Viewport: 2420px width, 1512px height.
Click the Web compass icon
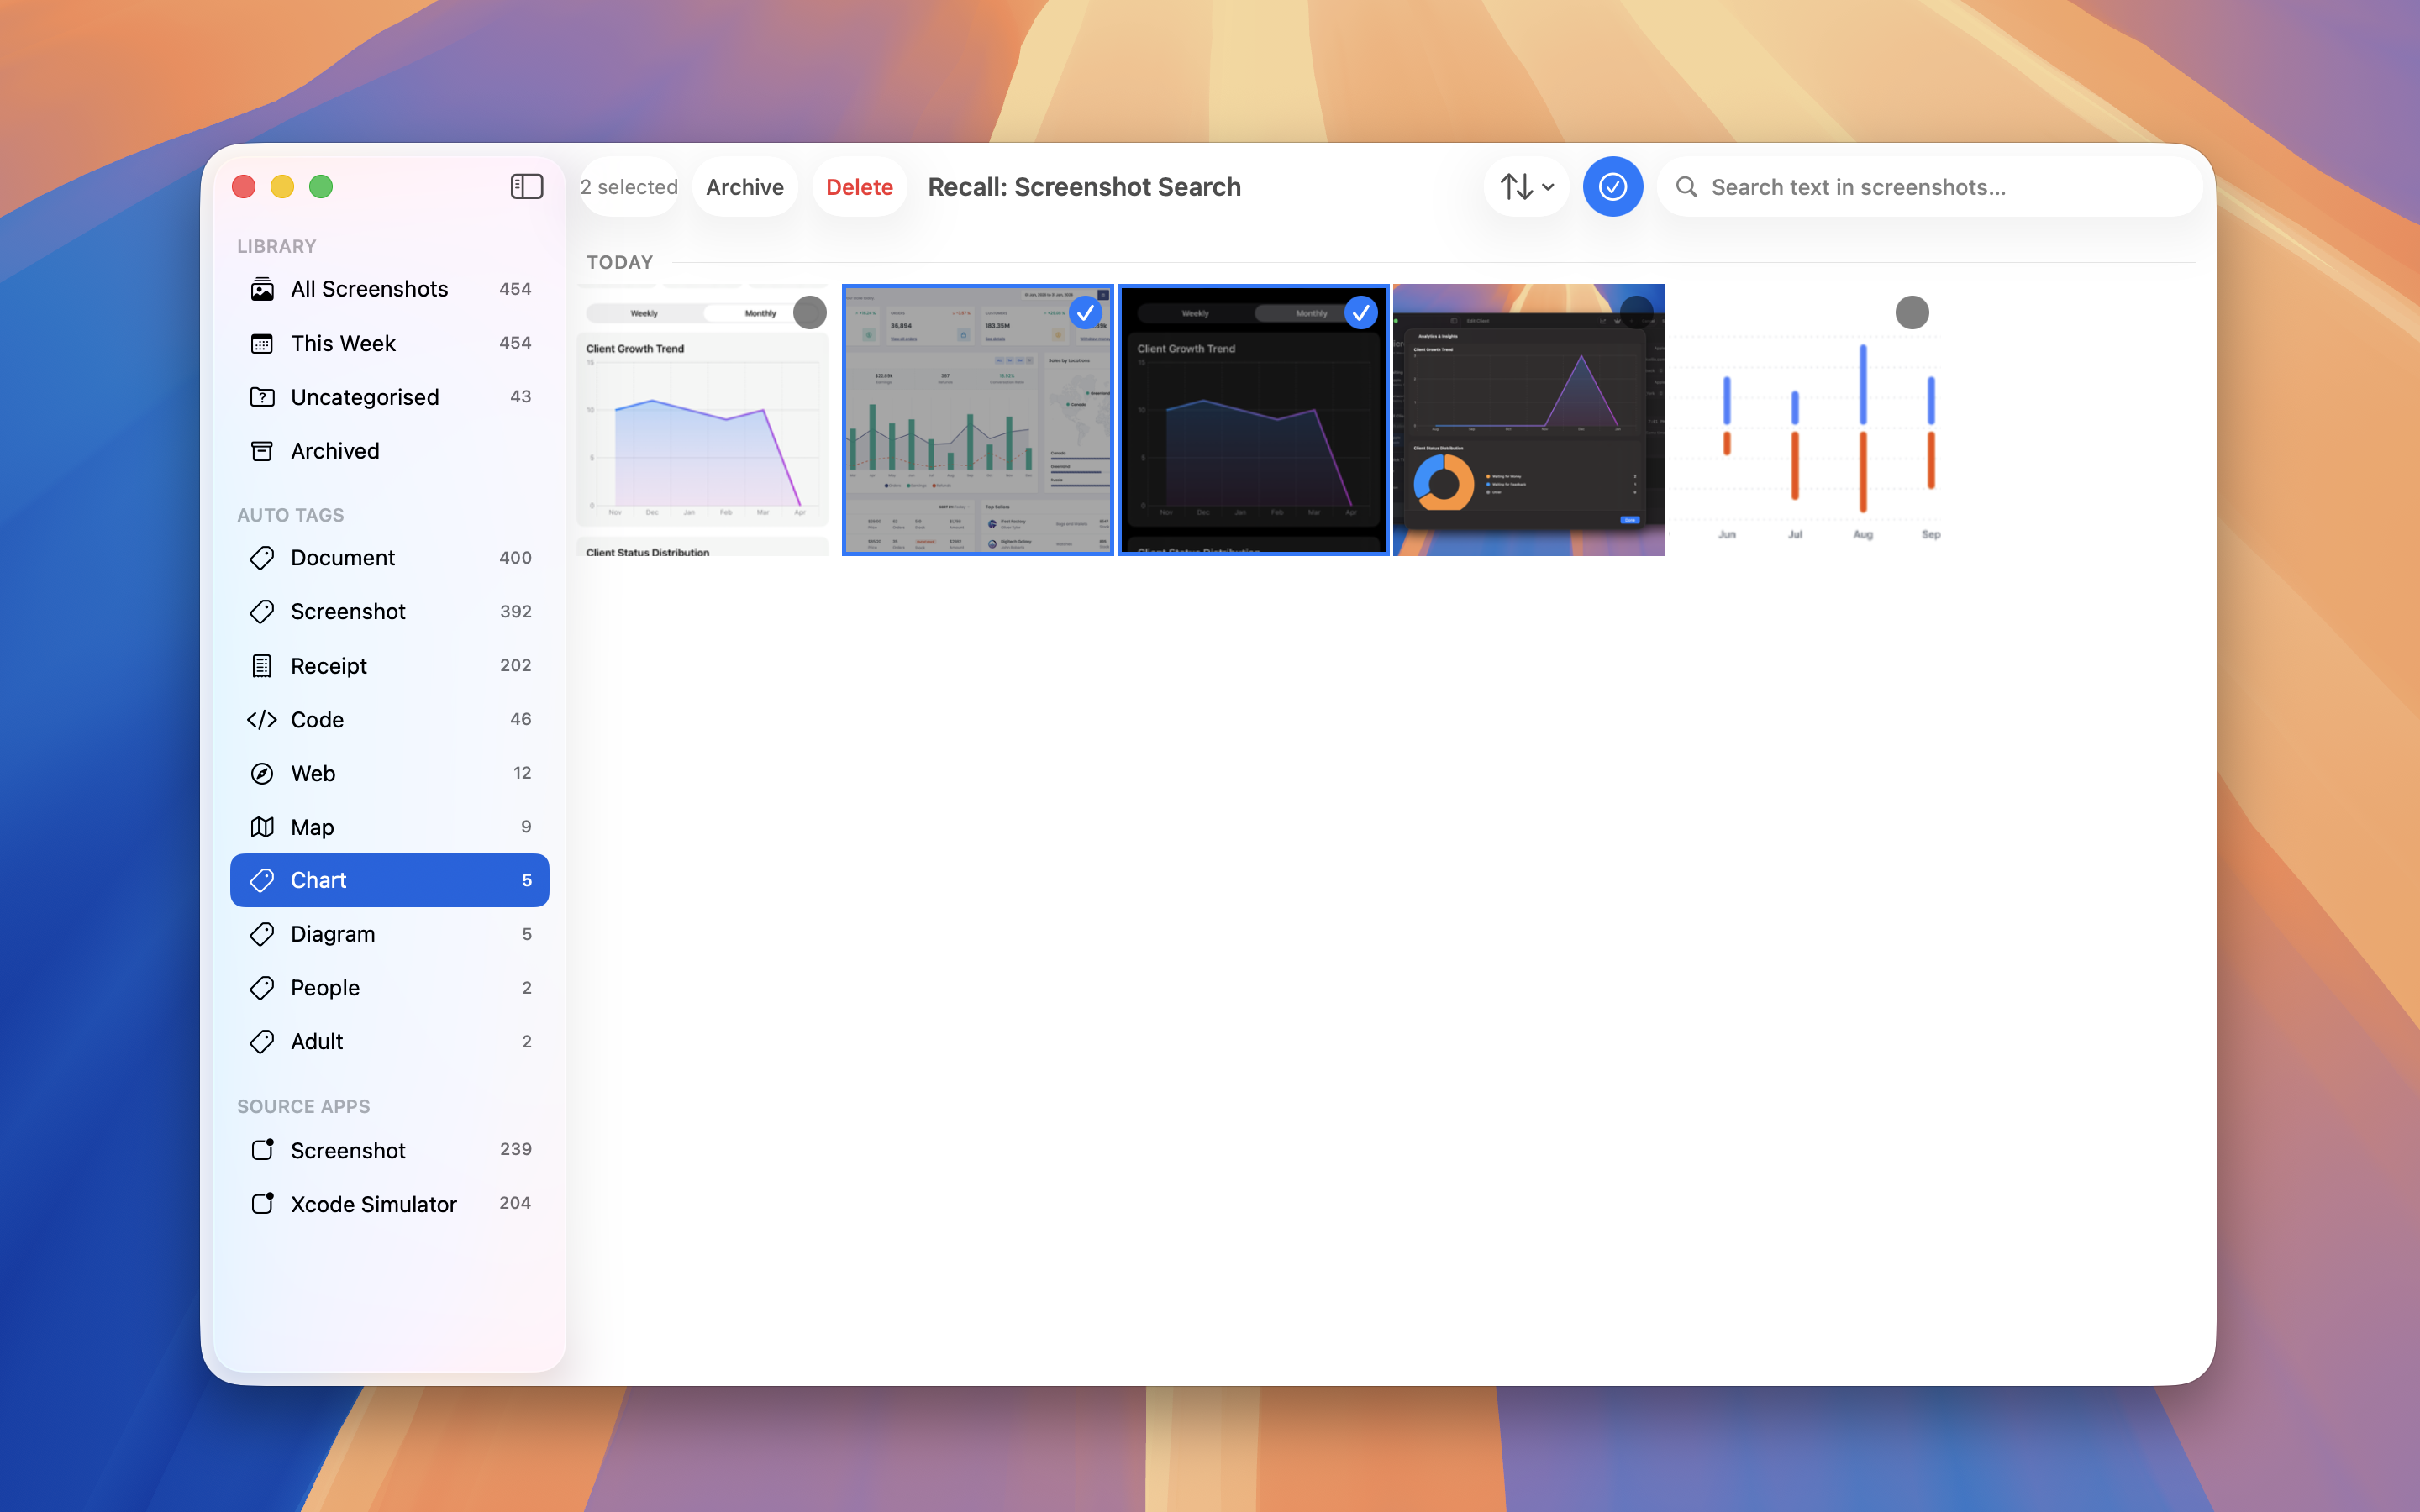pos(262,773)
